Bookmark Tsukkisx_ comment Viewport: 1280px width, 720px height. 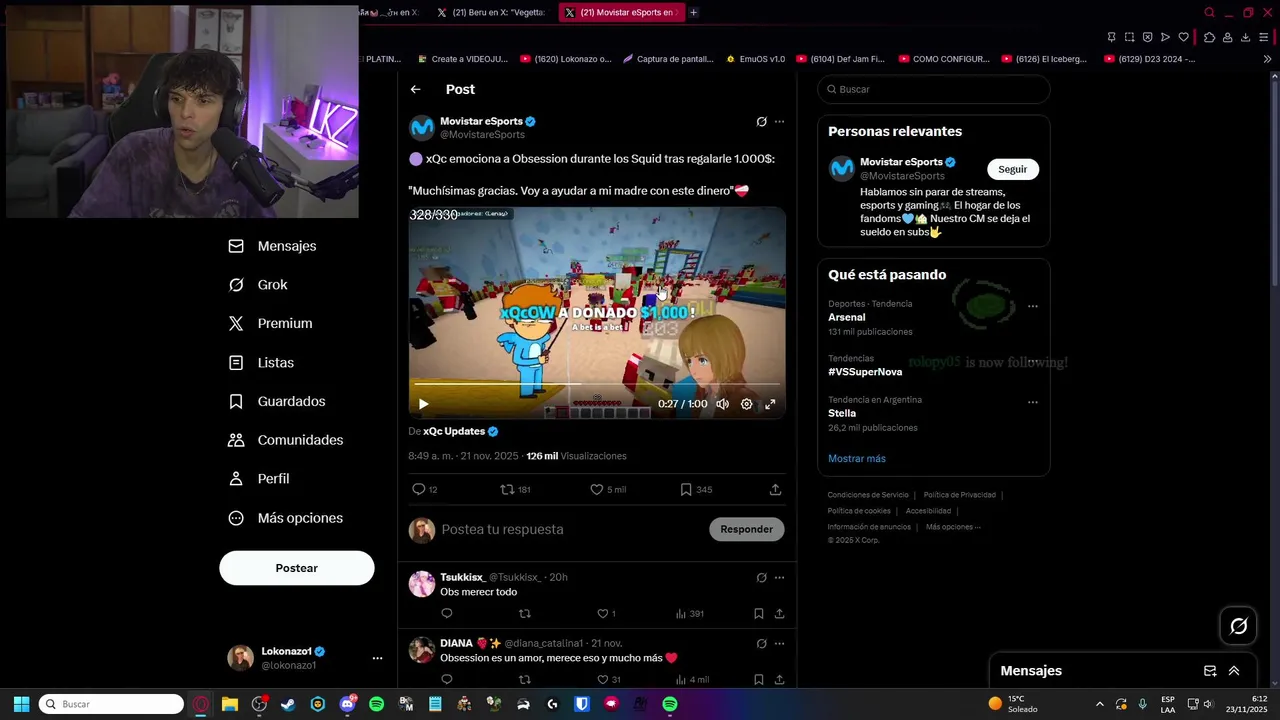tap(759, 613)
